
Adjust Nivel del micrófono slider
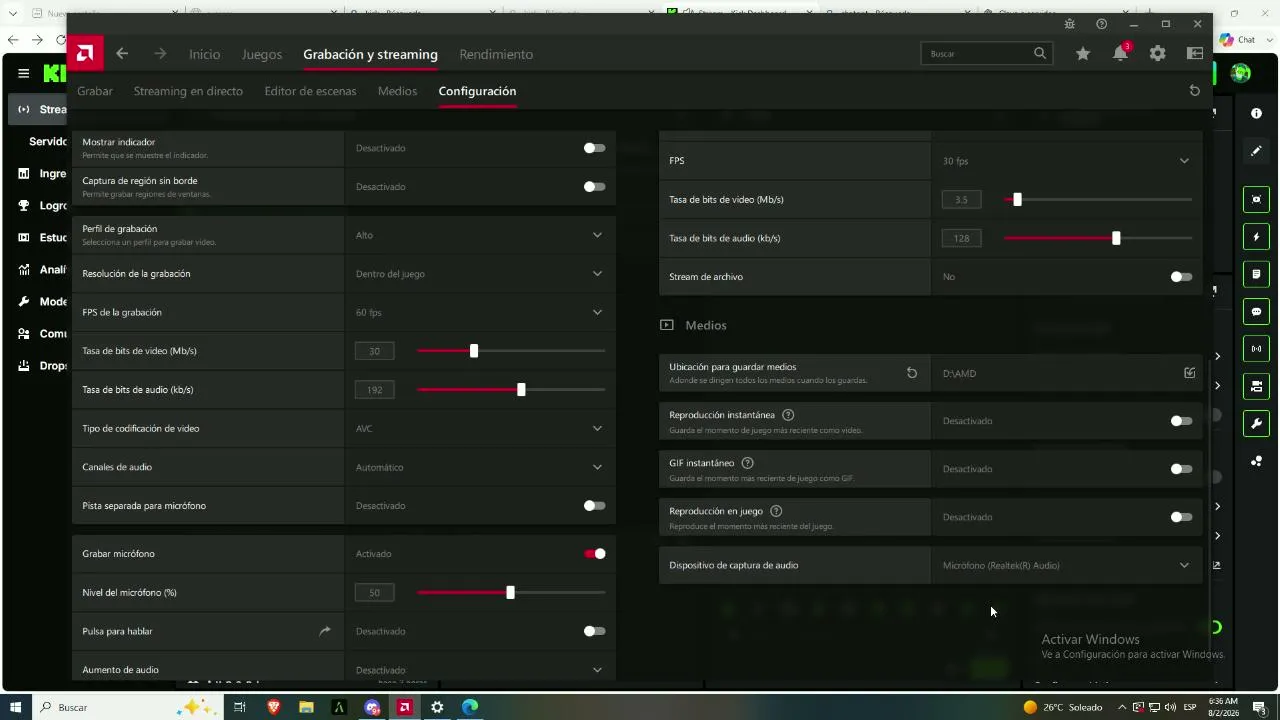510,592
